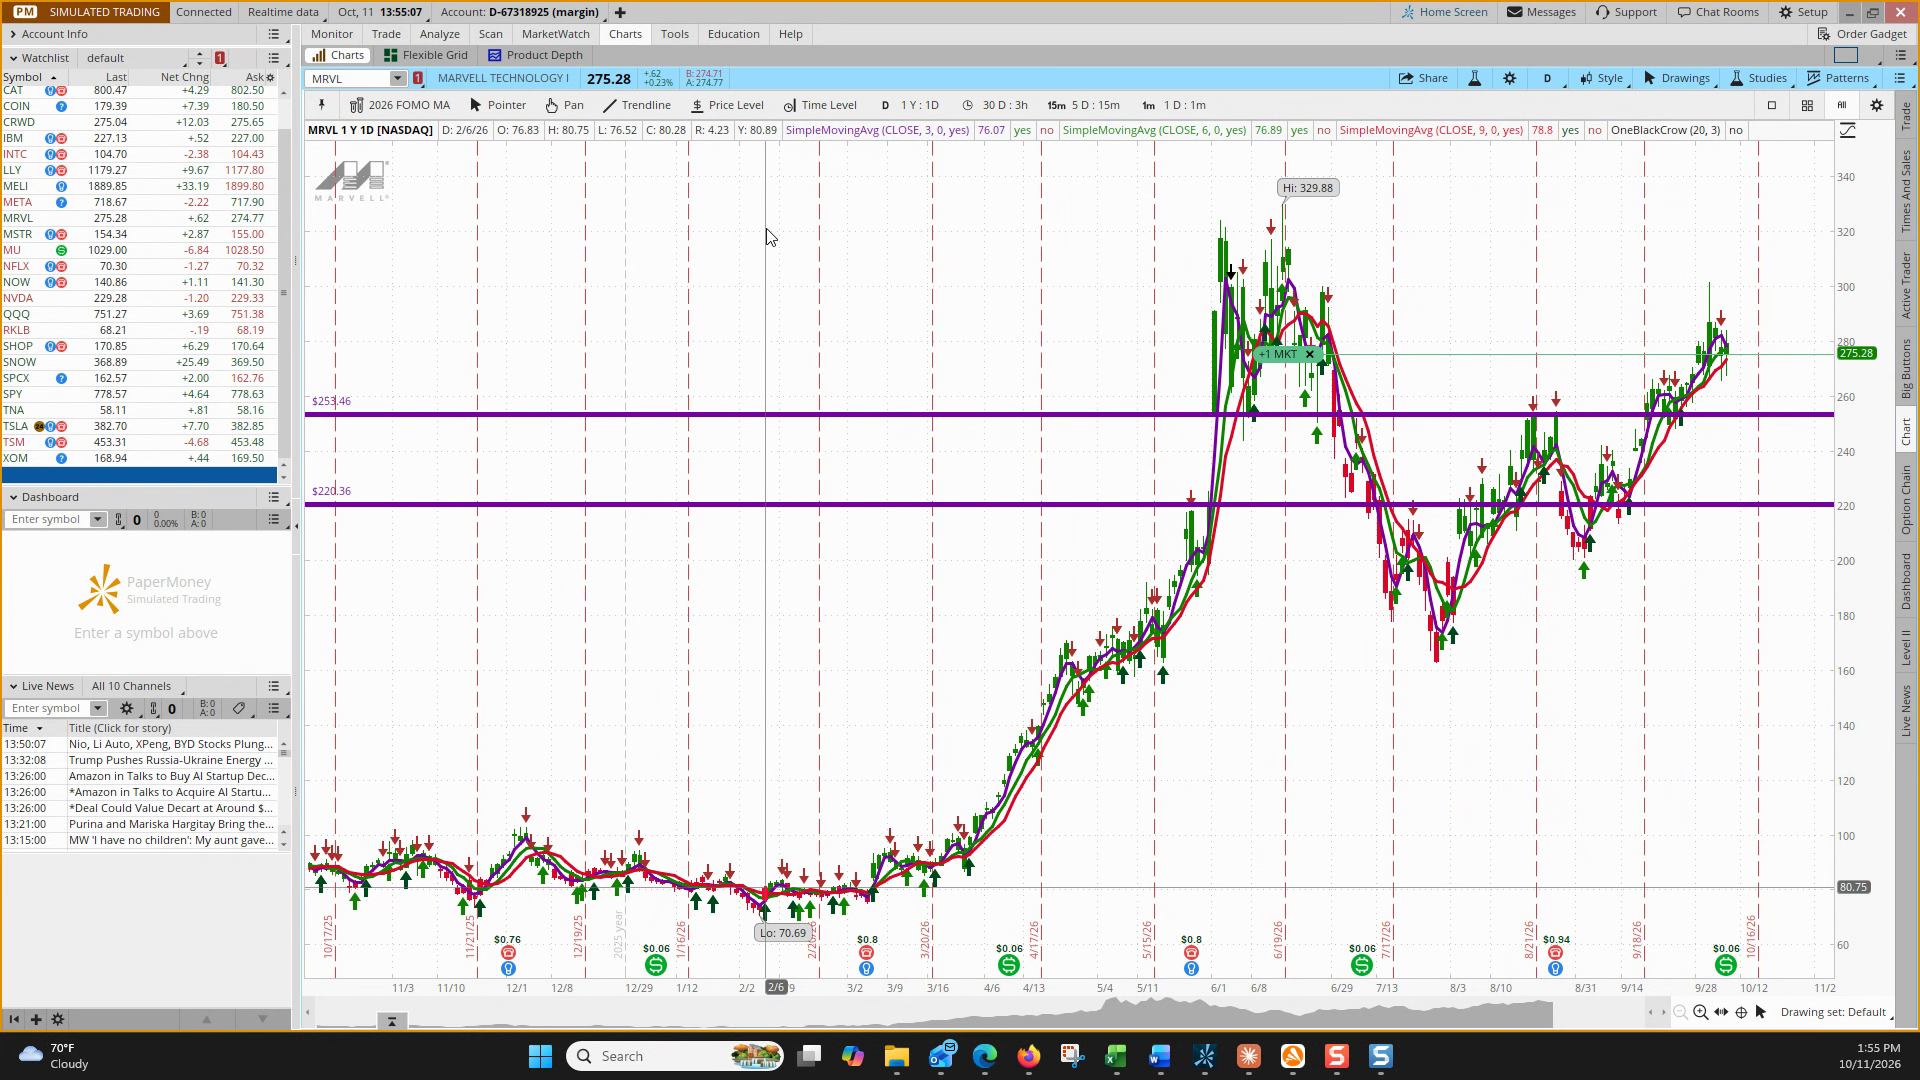Select the Time Level drawing tool
Image resolution: width=1920 pixels, height=1080 pixels.
(x=819, y=105)
